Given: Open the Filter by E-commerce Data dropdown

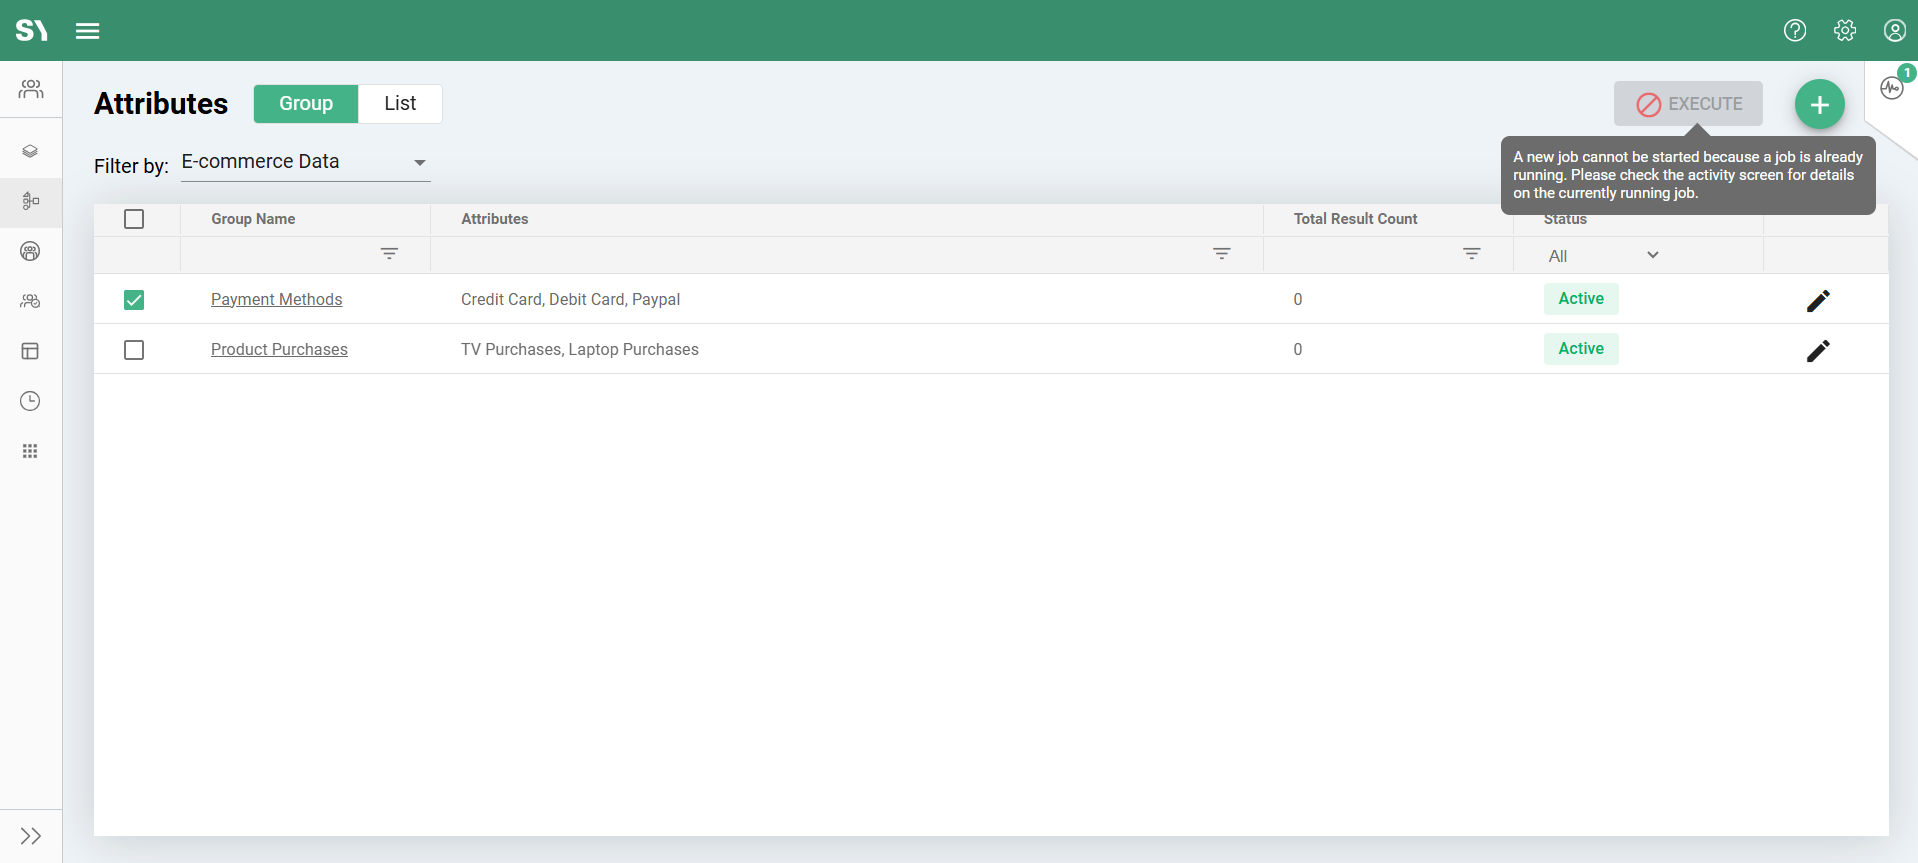Looking at the screenshot, I should point(305,162).
